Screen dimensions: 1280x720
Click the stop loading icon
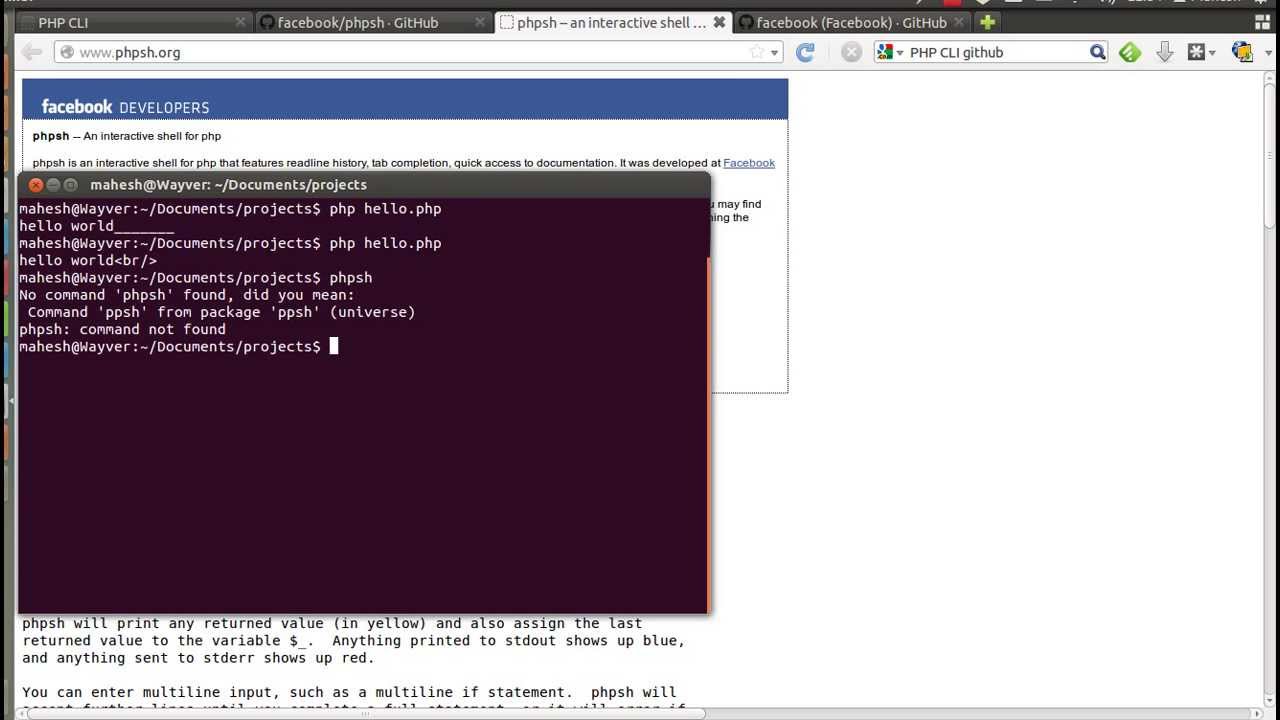851,52
